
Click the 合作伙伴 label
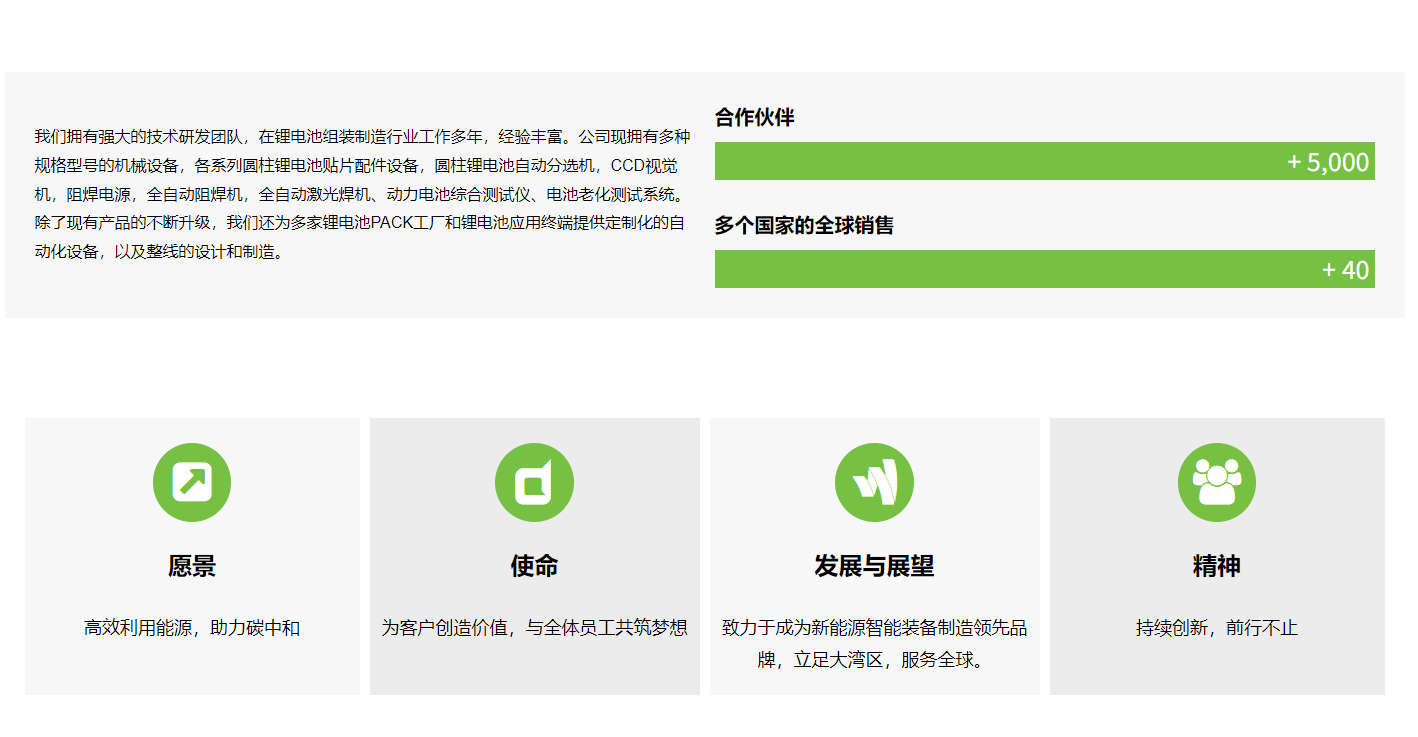[x=754, y=118]
